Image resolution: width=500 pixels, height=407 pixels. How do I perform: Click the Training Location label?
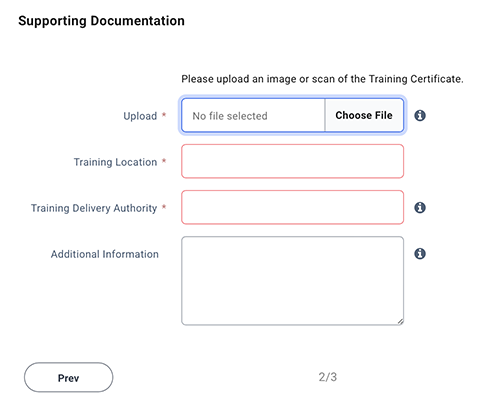click(x=115, y=162)
